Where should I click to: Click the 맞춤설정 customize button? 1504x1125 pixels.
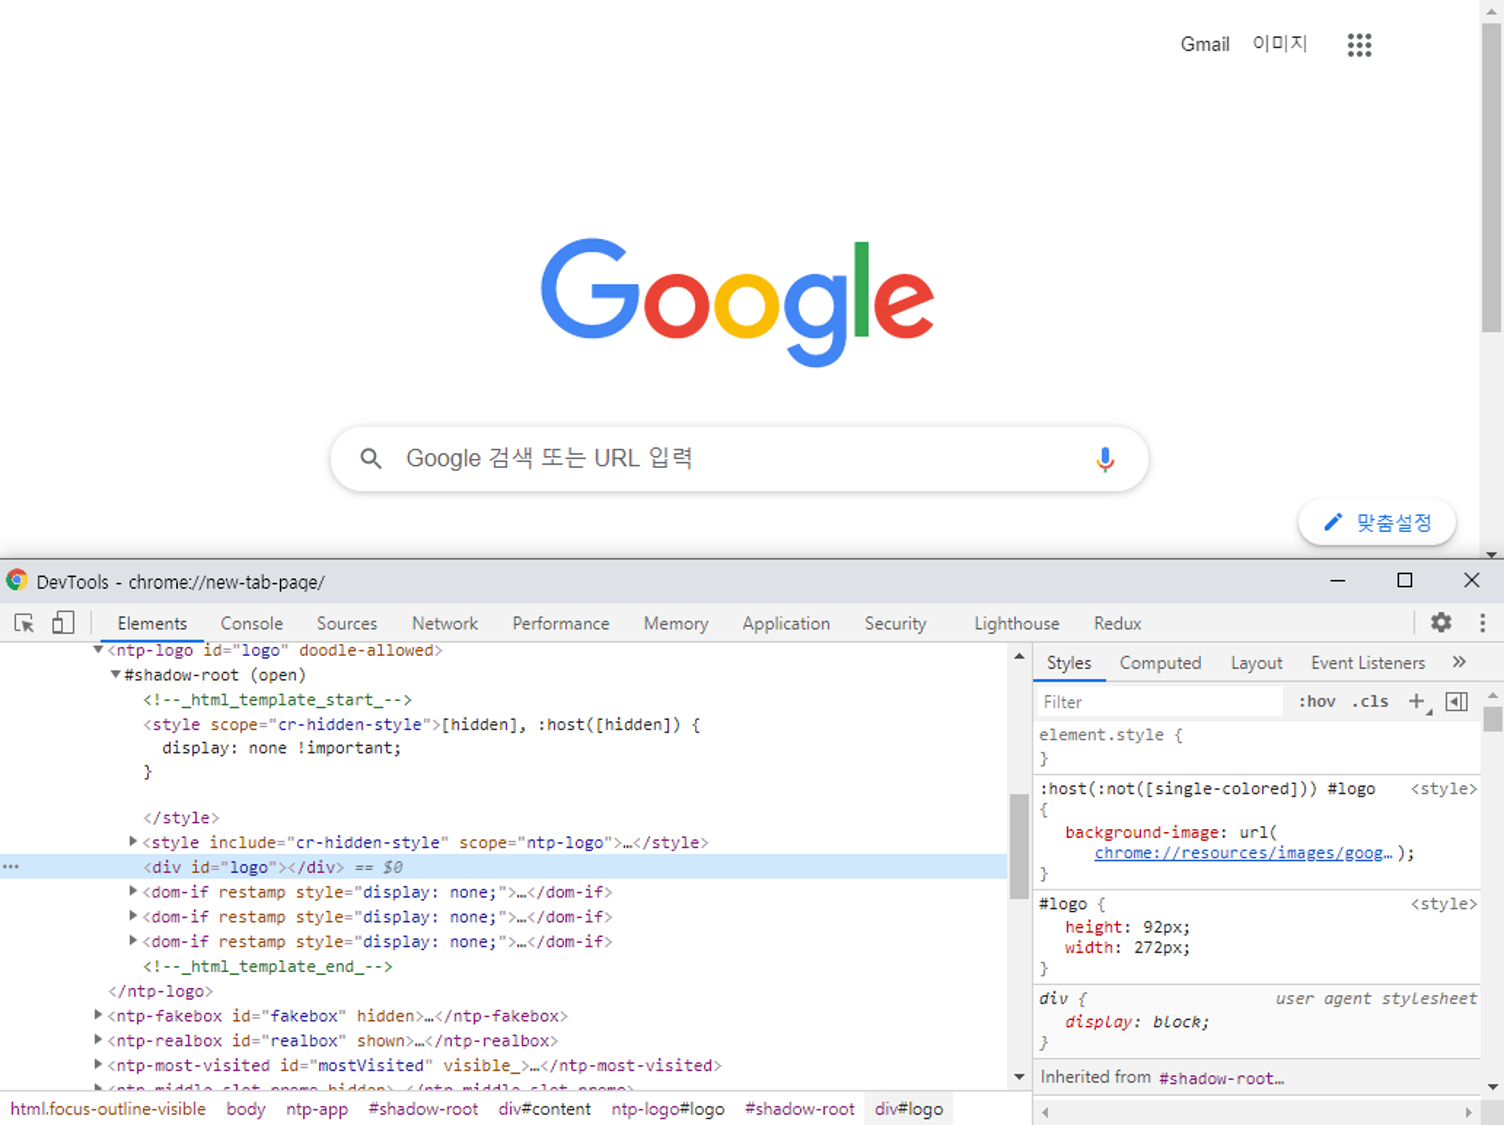[x=1377, y=522]
